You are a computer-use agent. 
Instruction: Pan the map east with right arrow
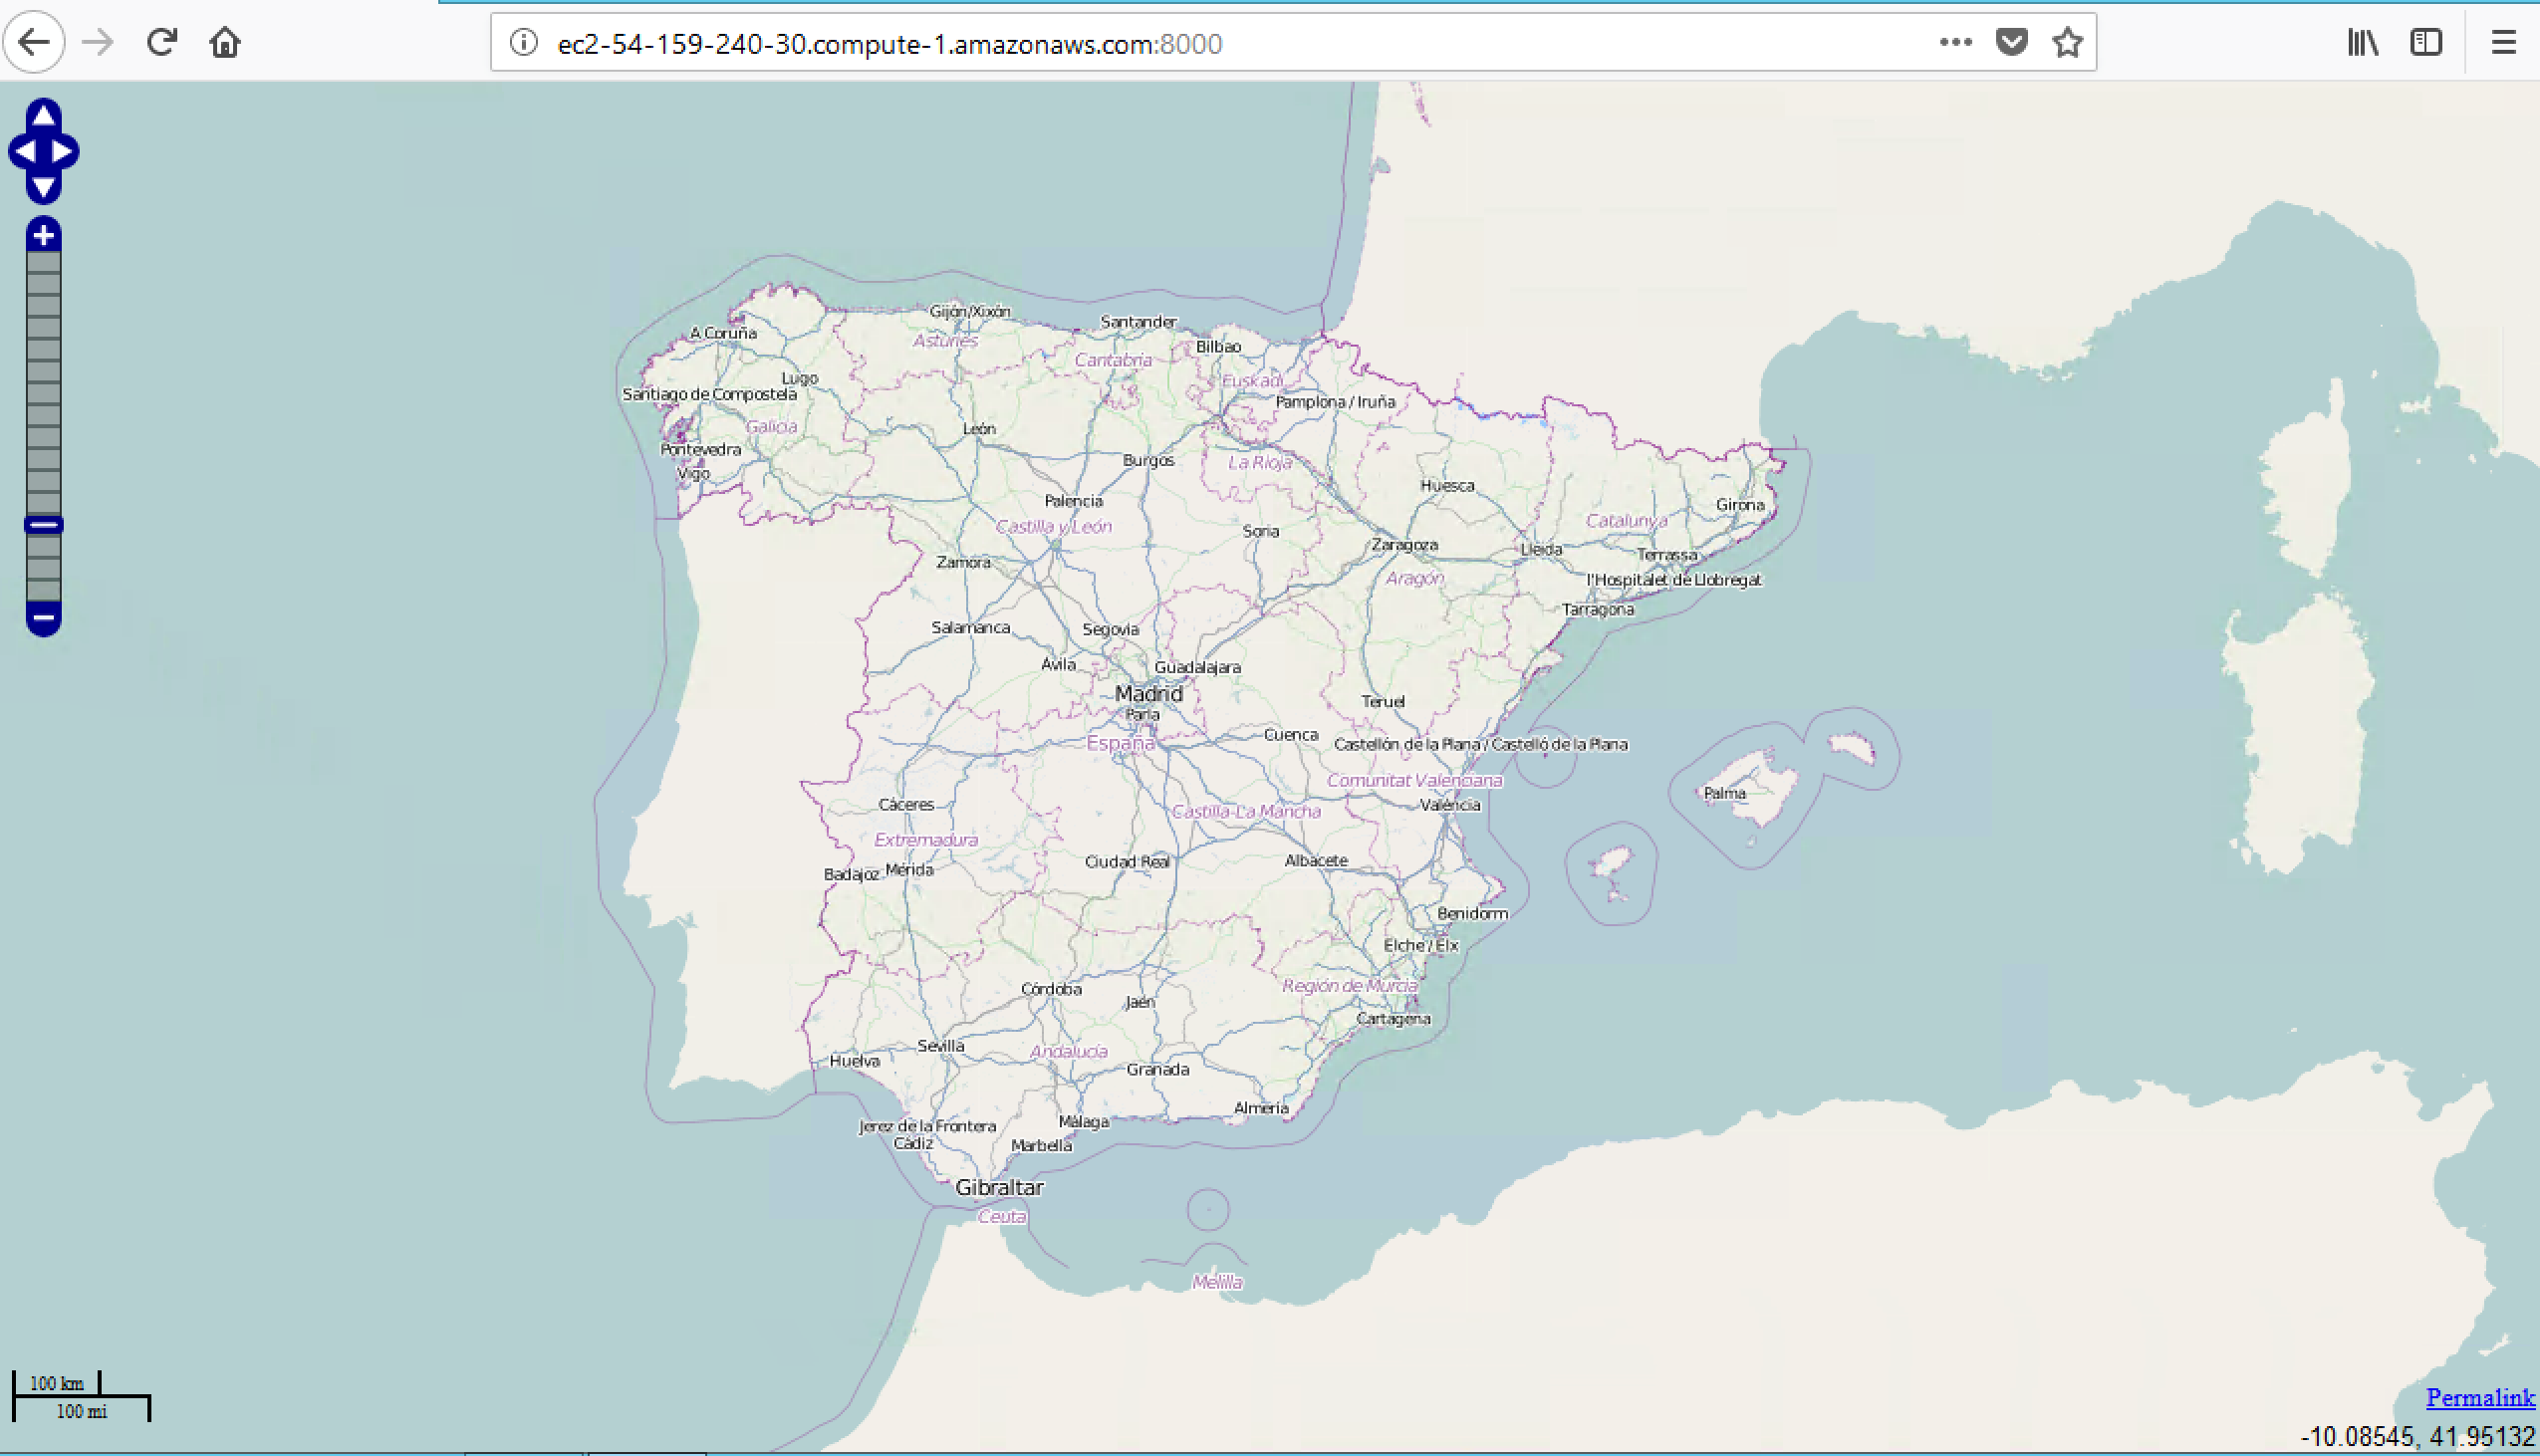click(63, 152)
